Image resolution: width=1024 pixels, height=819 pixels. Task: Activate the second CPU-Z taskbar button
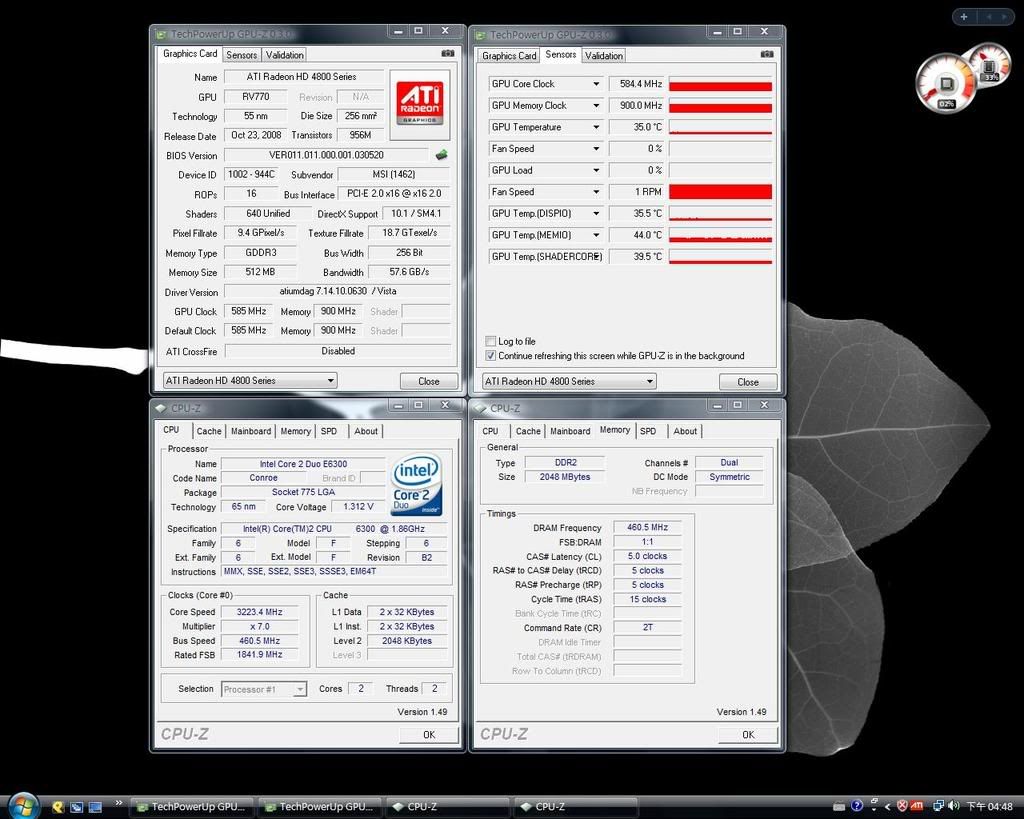(x=576, y=807)
